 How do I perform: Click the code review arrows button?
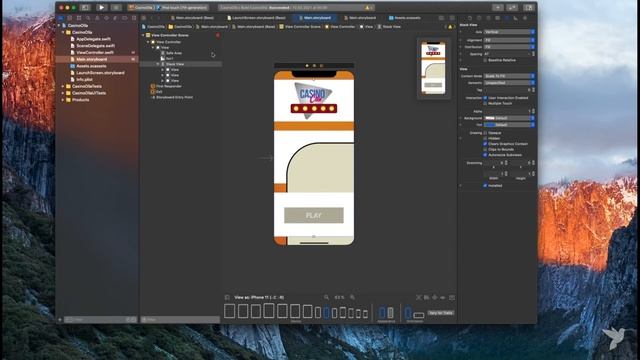tap(512, 7)
